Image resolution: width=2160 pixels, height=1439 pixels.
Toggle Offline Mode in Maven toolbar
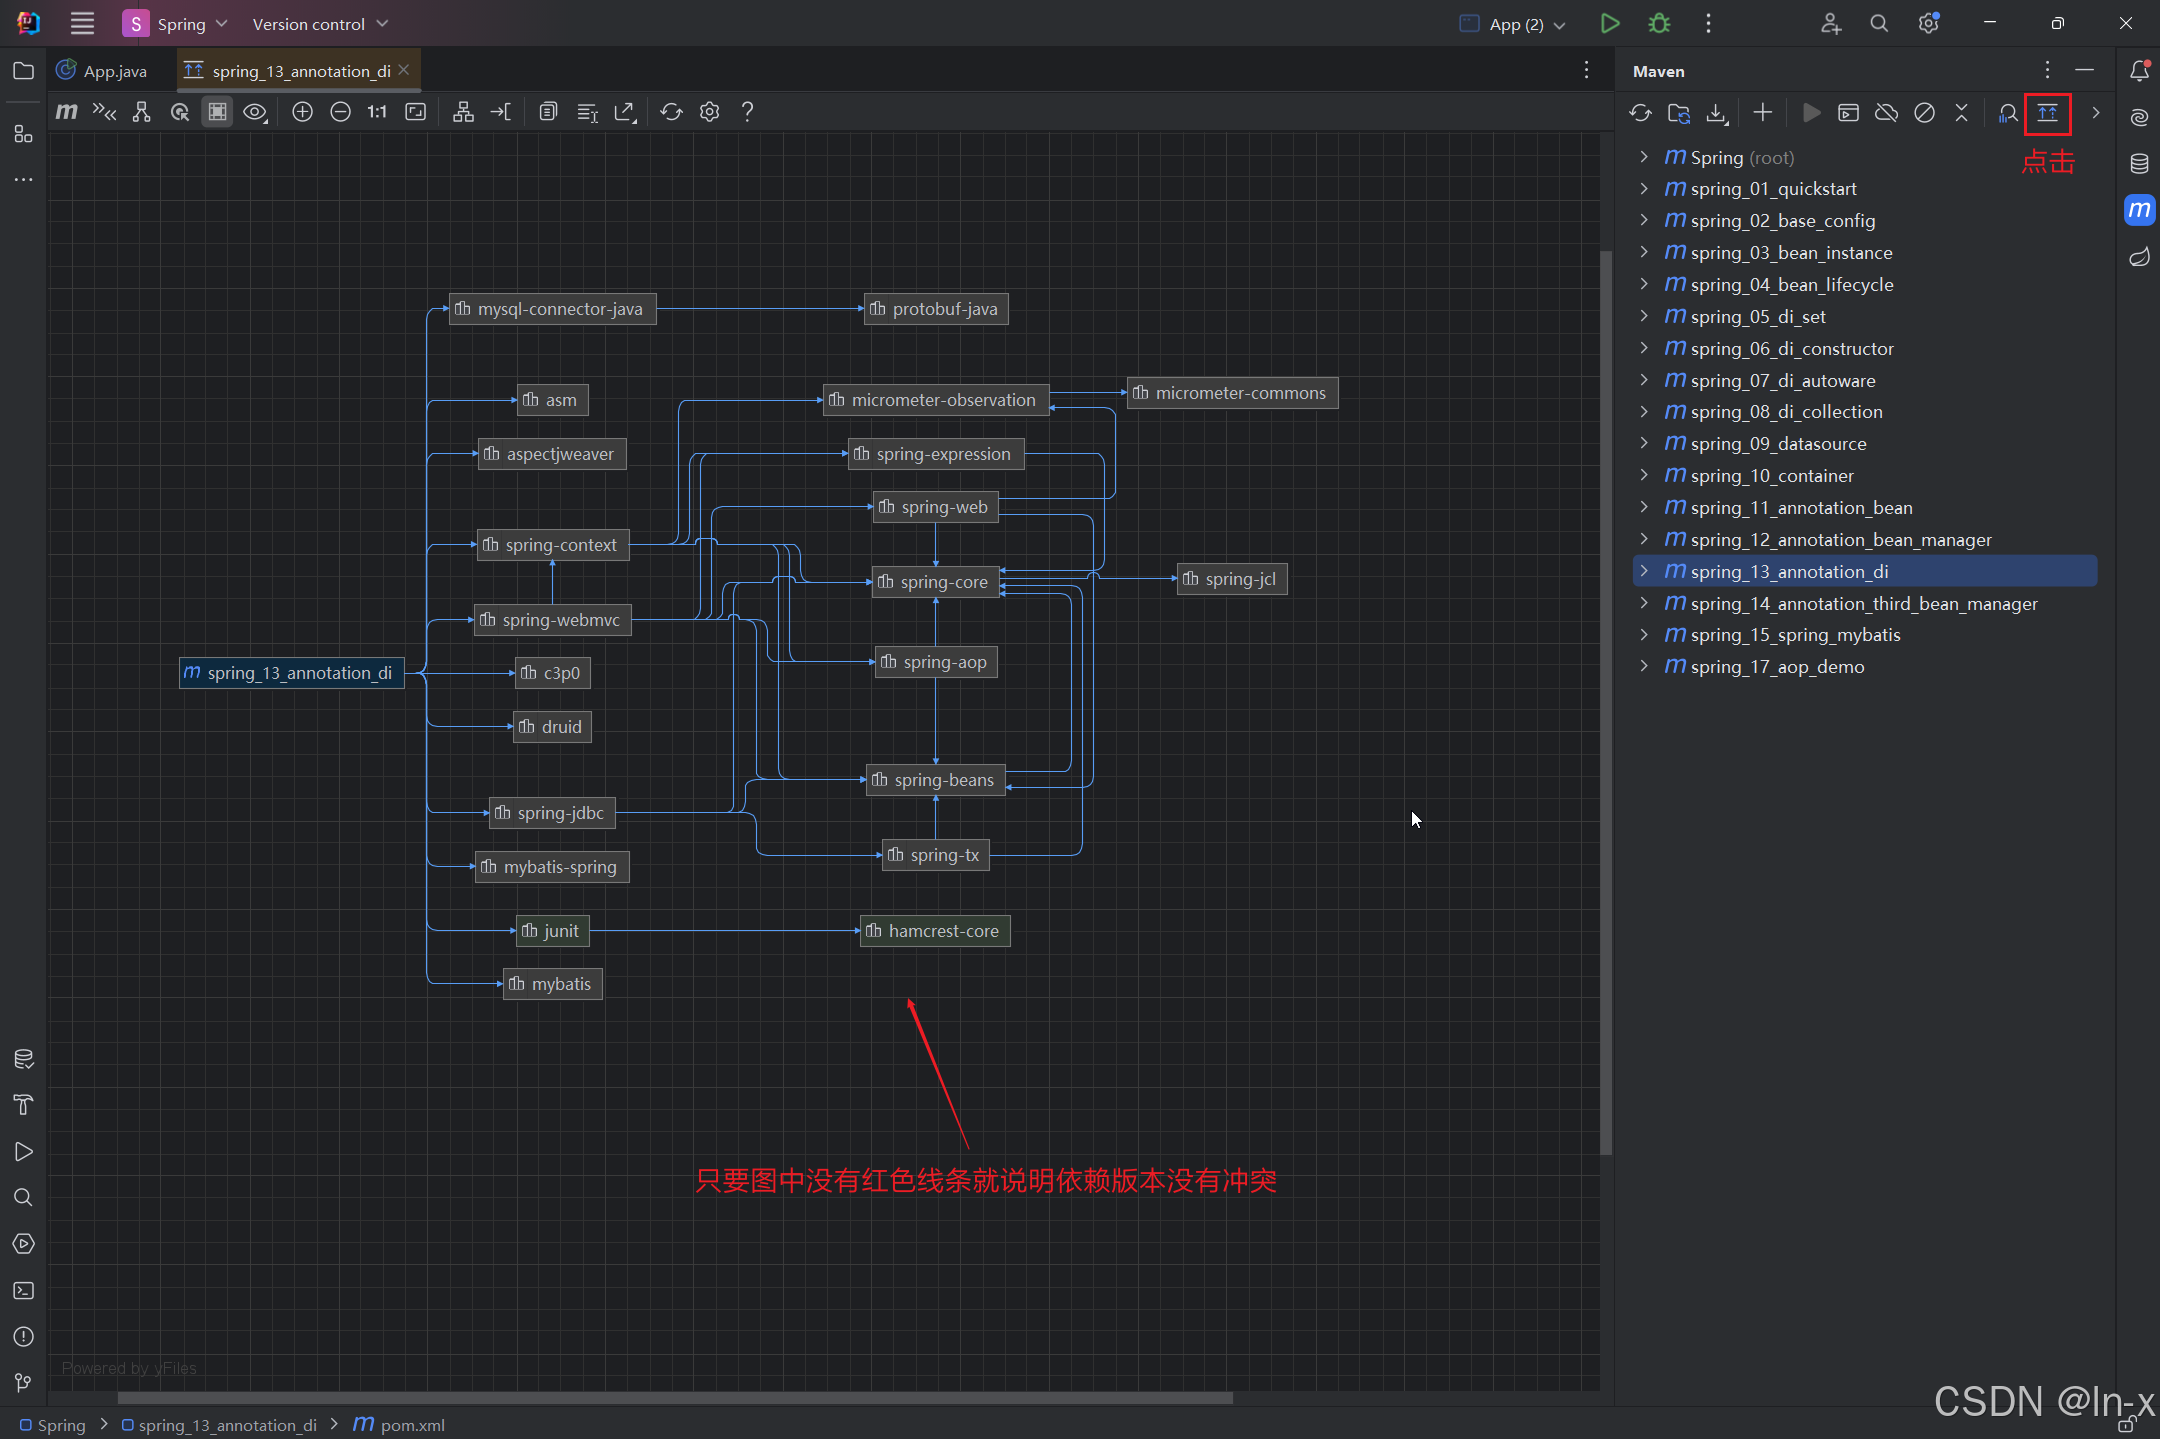click(x=1886, y=113)
